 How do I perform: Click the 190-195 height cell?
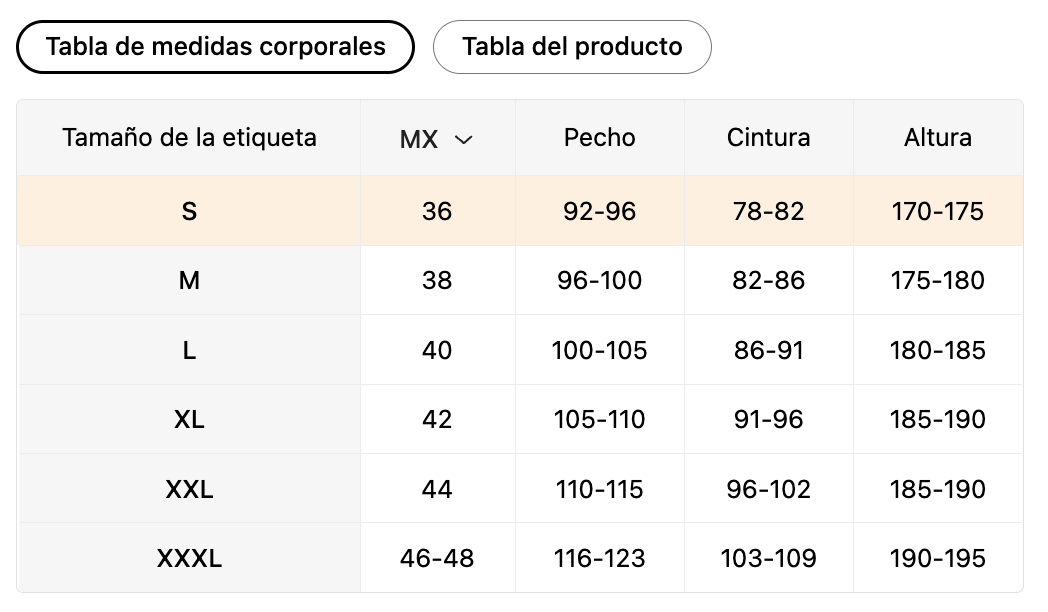pos(938,558)
